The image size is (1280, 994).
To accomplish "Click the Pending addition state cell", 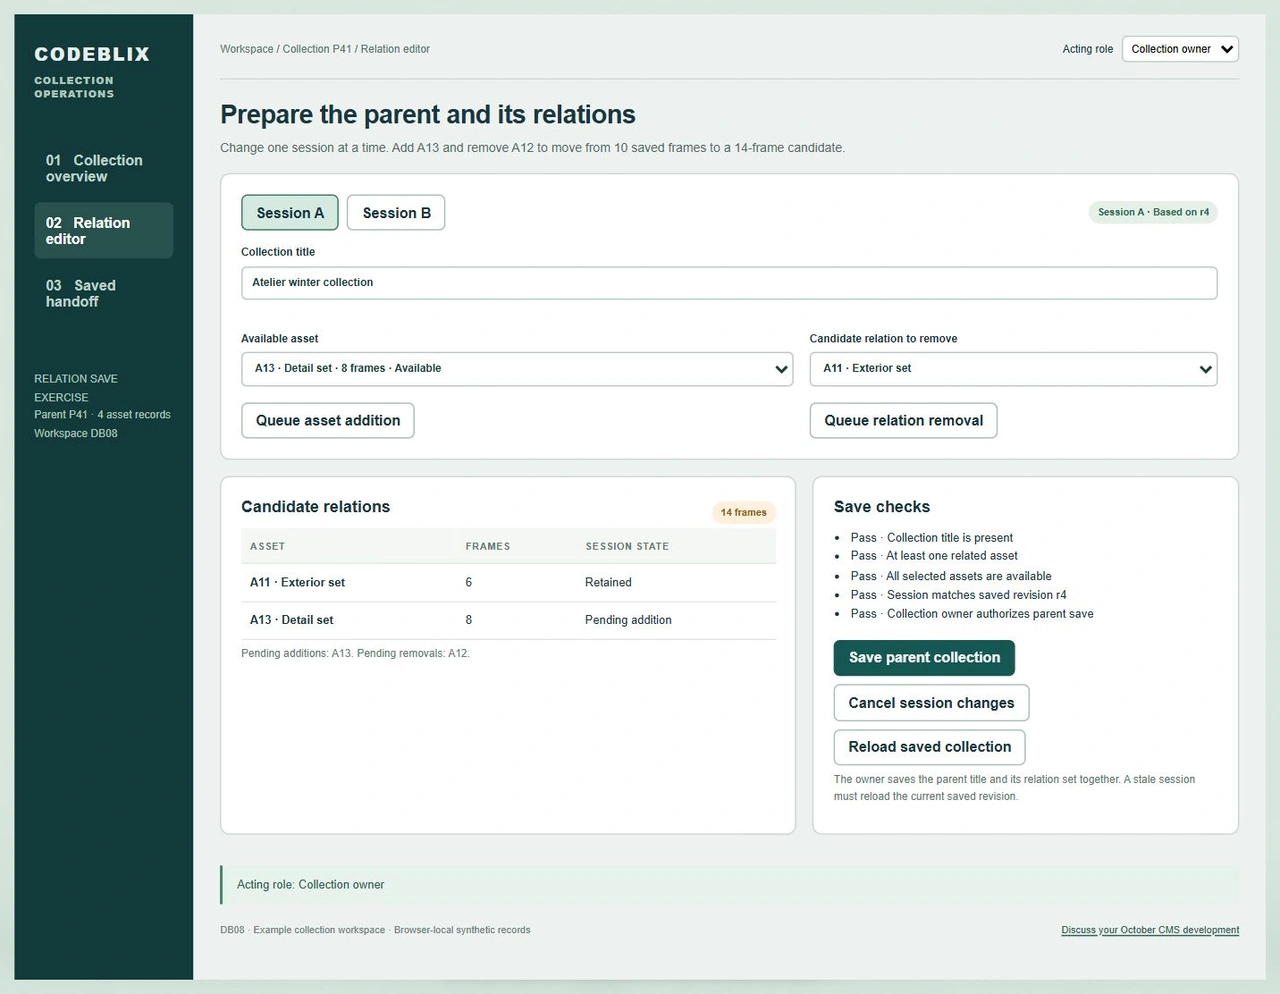I will coord(628,621).
